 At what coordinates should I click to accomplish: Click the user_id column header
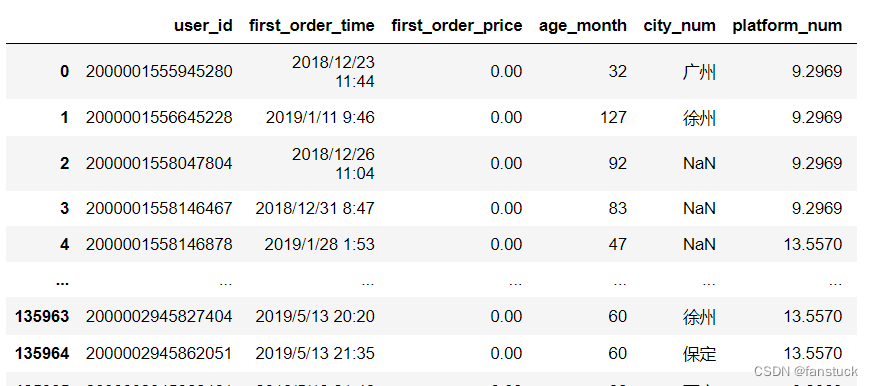pos(203,26)
